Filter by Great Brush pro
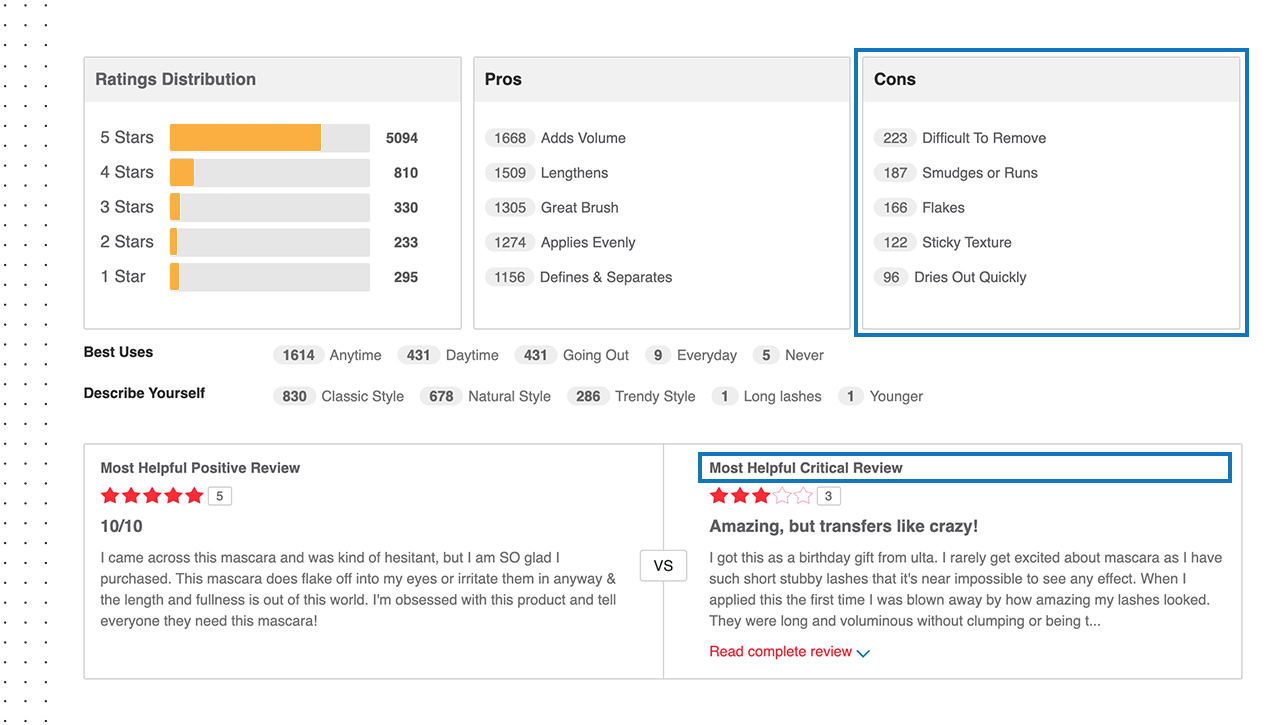 (552, 208)
